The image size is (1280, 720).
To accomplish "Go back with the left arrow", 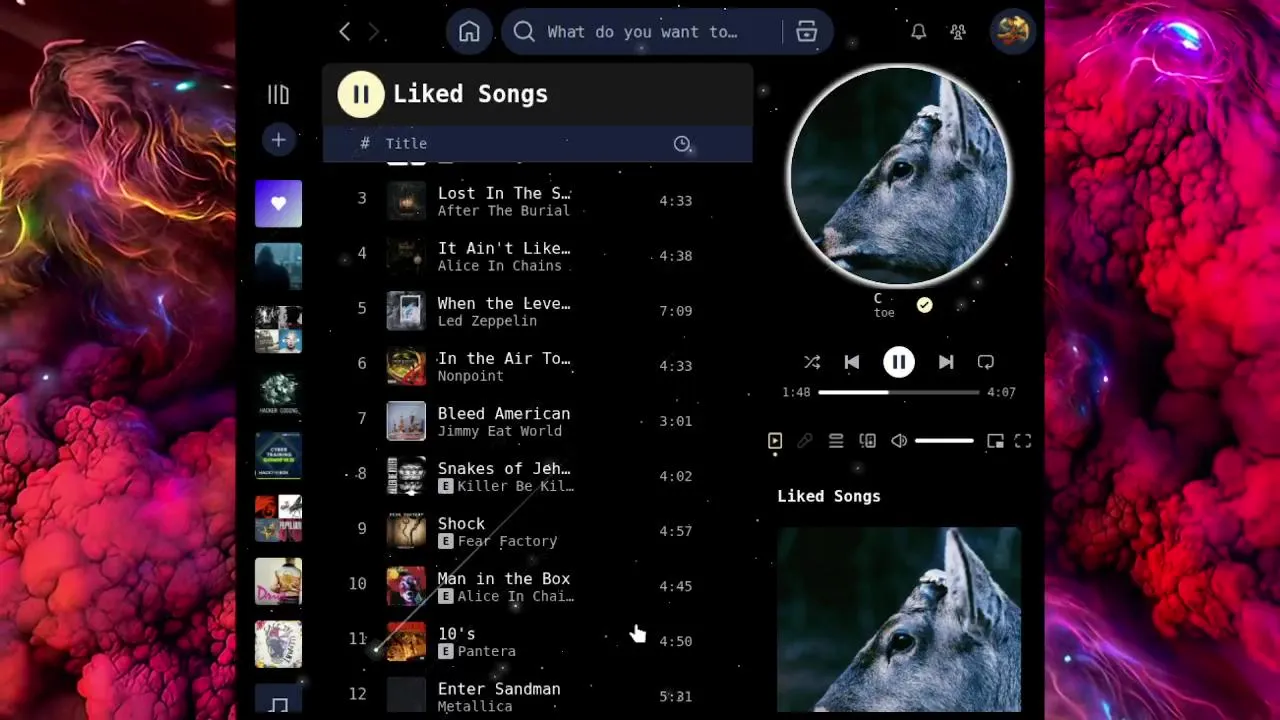I will coord(344,32).
